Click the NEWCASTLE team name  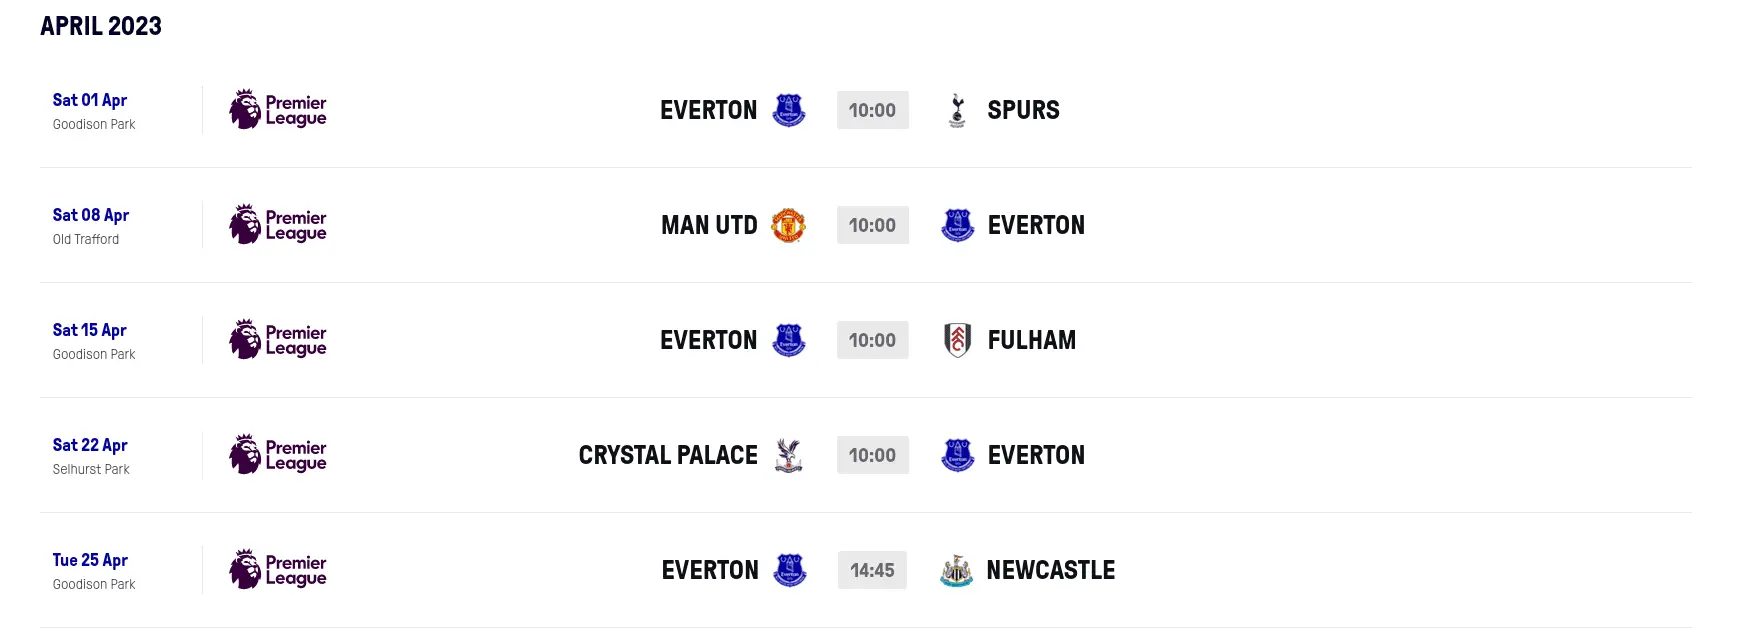point(1050,570)
